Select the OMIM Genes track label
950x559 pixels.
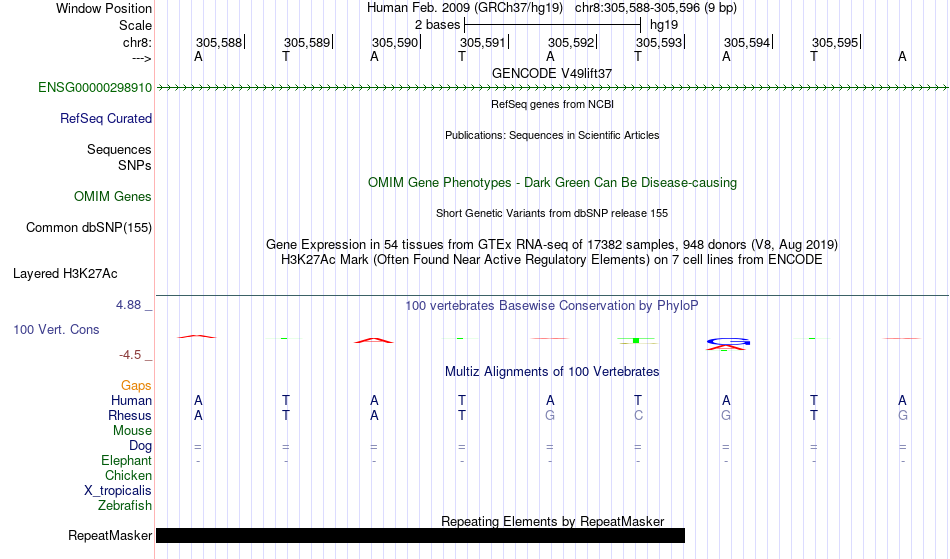113,197
